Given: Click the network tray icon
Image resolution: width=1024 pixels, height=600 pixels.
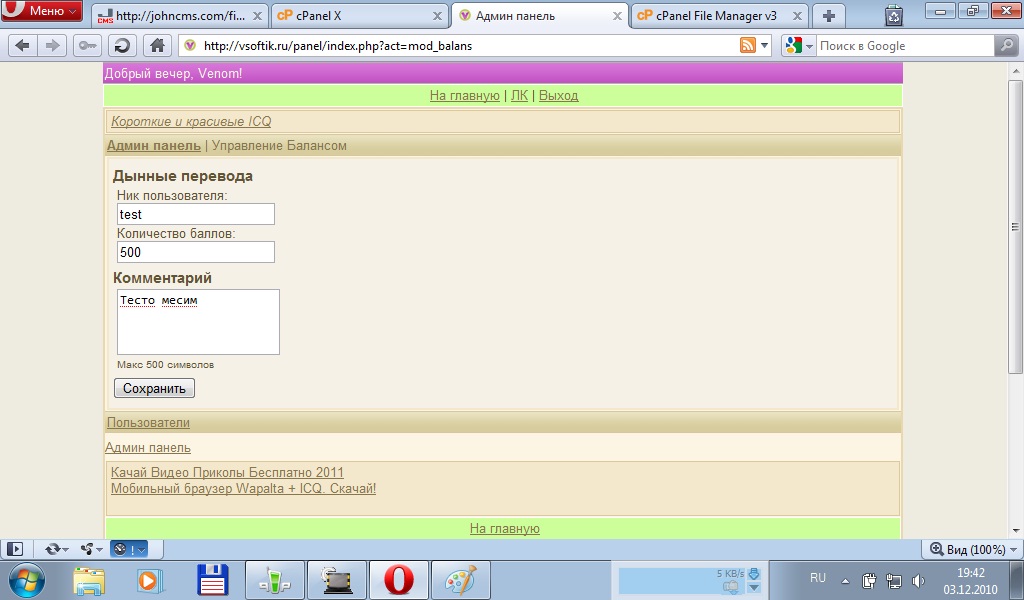Looking at the screenshot, I should [x=893, y=580].
